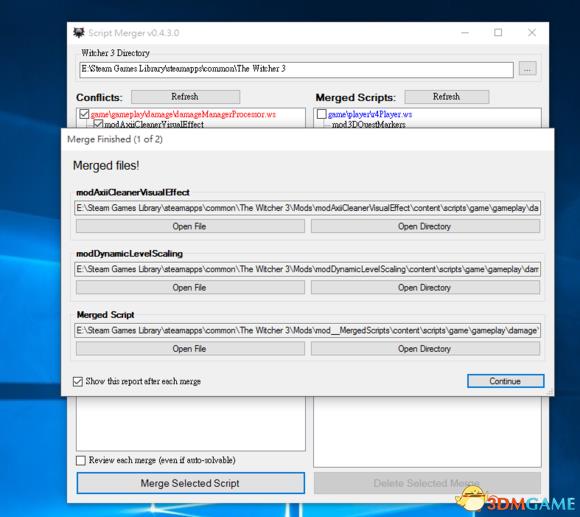
Task: Click the Witcher 3 Directory path field
Action: [296, 70]
